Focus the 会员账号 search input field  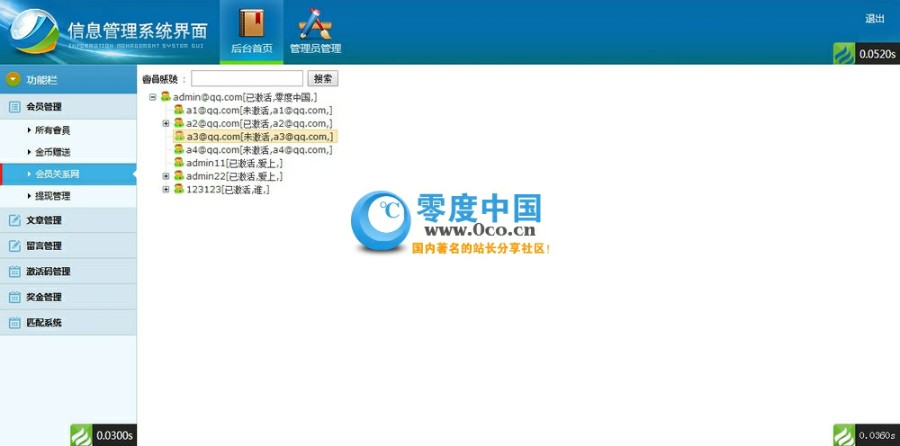pyautogui.click(x=247, y=79)
